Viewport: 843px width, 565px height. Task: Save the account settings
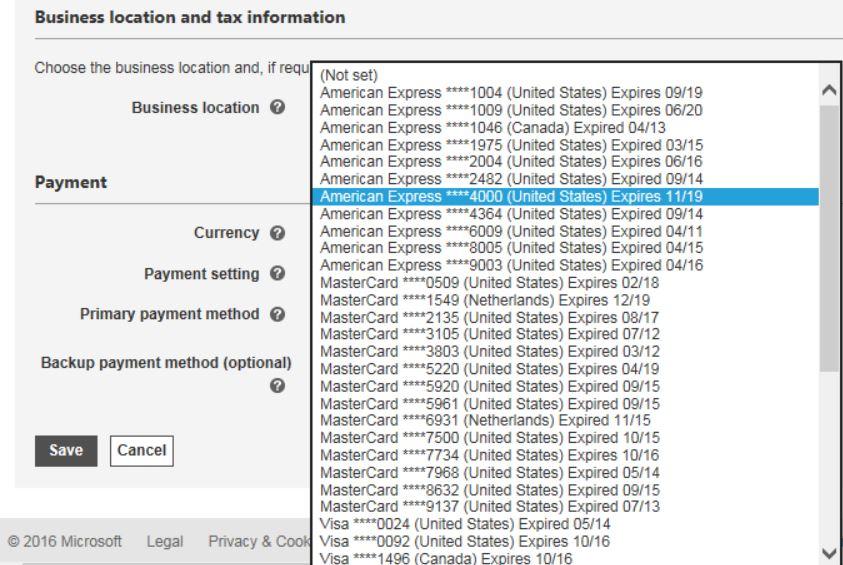point(66,450)
